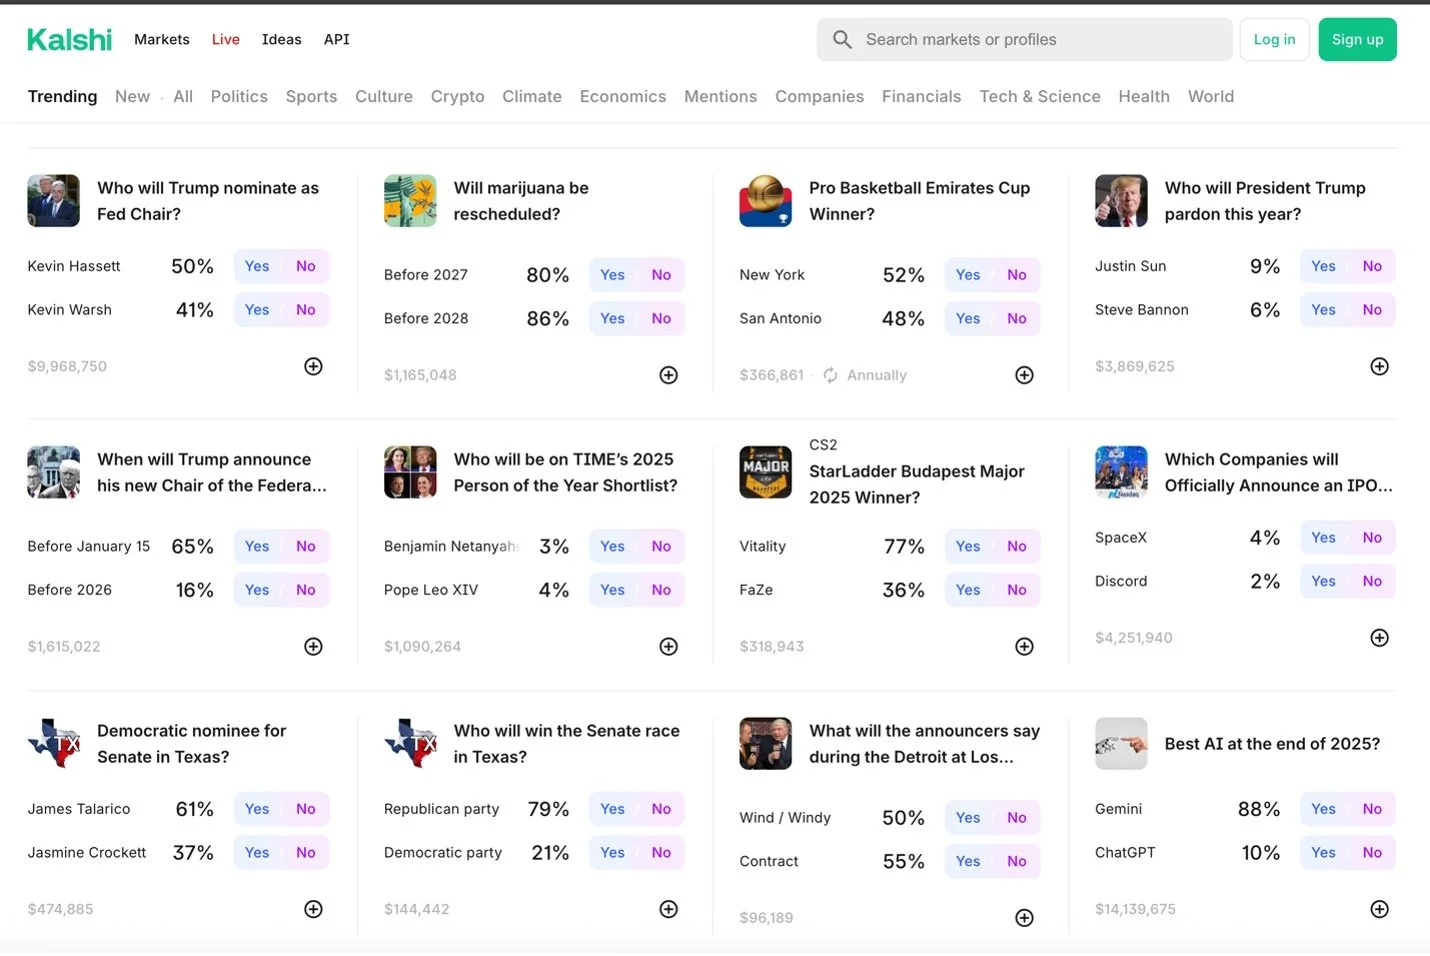This screenshot has height=956, width=1430.
Task: Open API in top navigation
Action: point(336,39)
